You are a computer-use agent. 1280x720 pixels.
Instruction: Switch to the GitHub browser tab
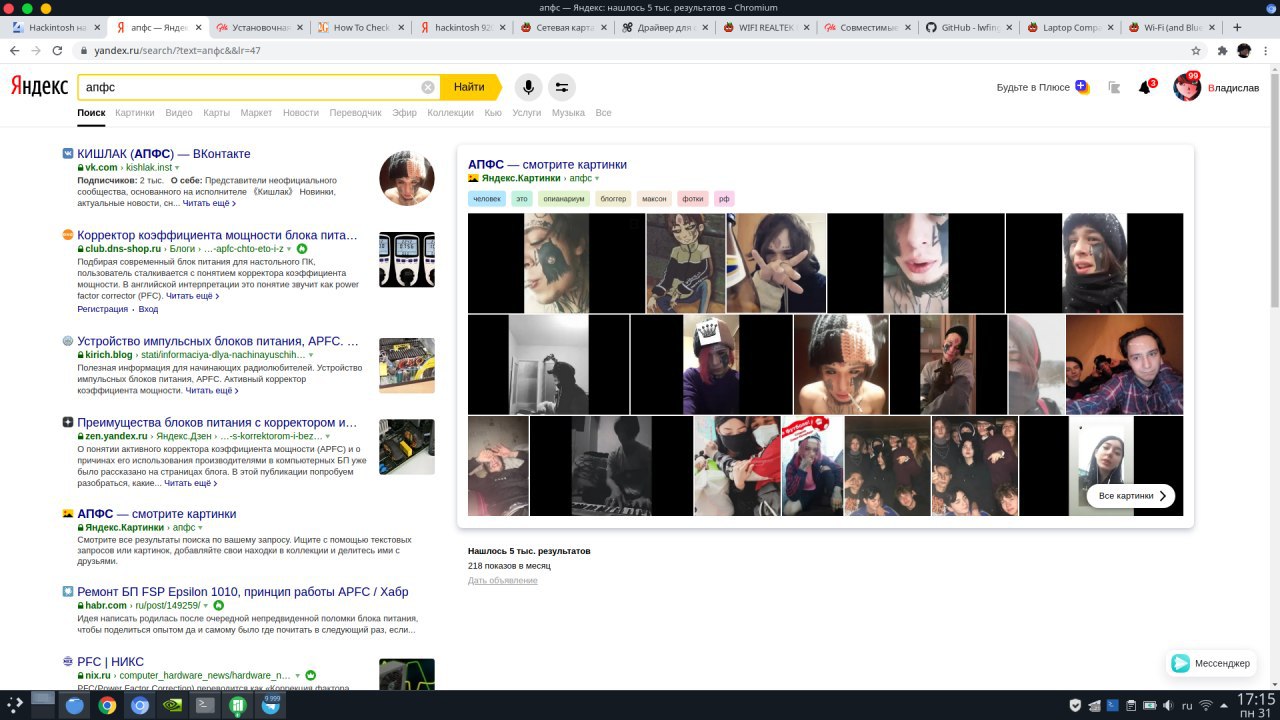click(x=966, y=27)
